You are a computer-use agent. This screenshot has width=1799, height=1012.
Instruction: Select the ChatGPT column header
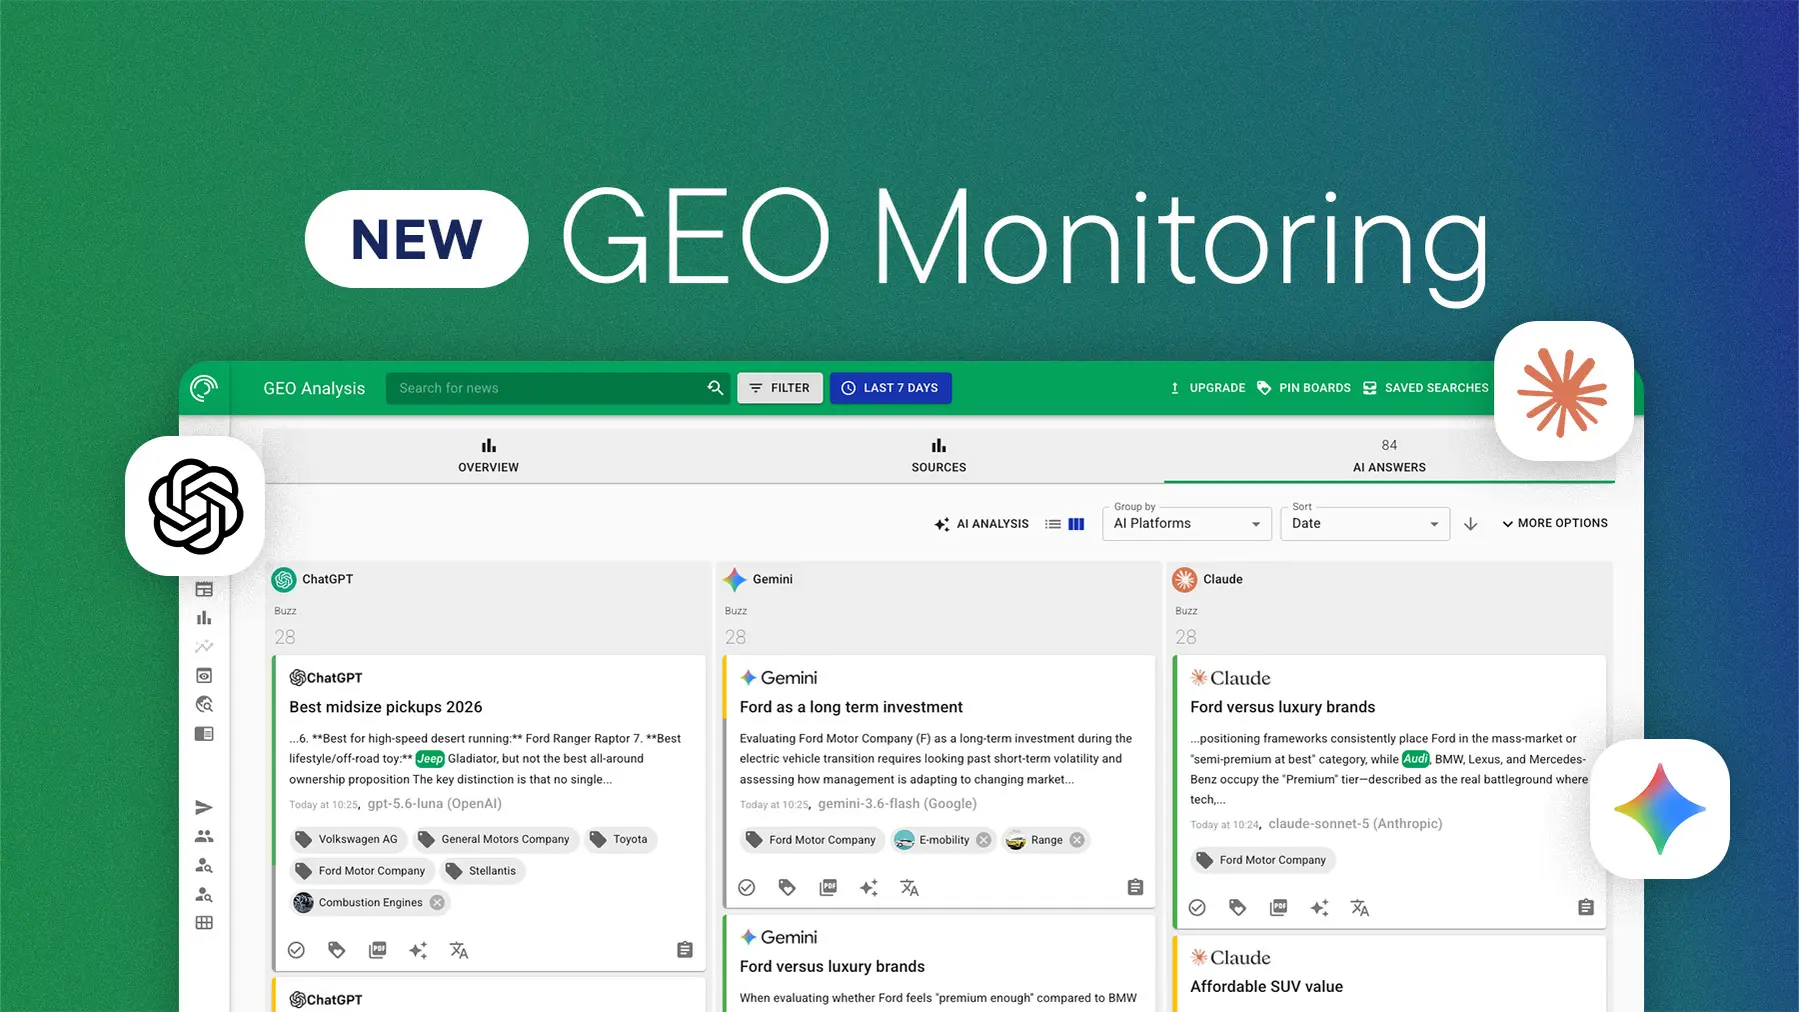313,579
